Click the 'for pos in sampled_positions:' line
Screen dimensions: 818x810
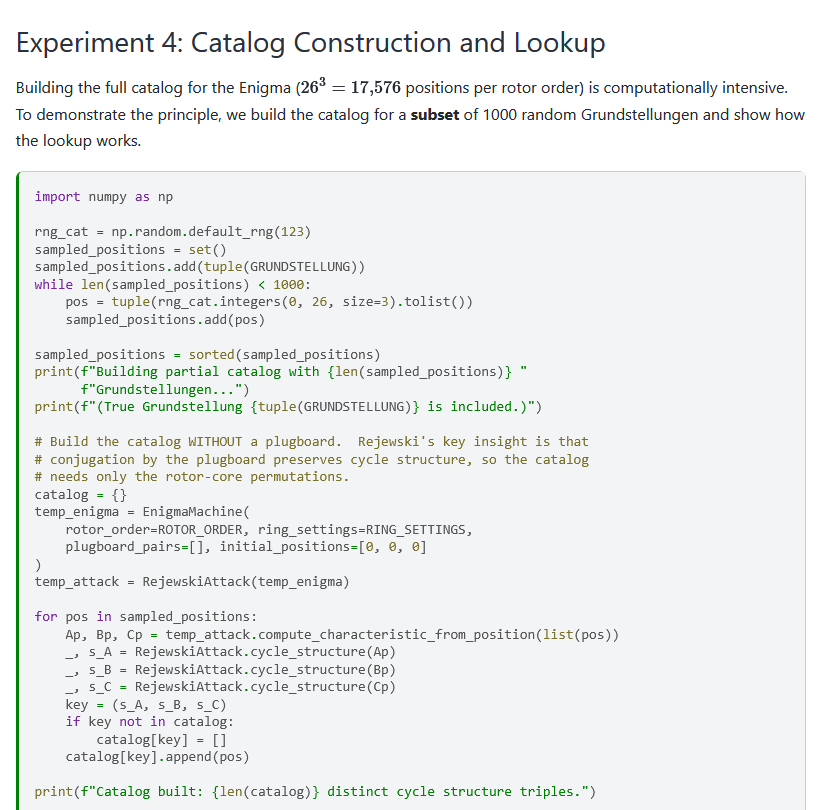point(146,616)
